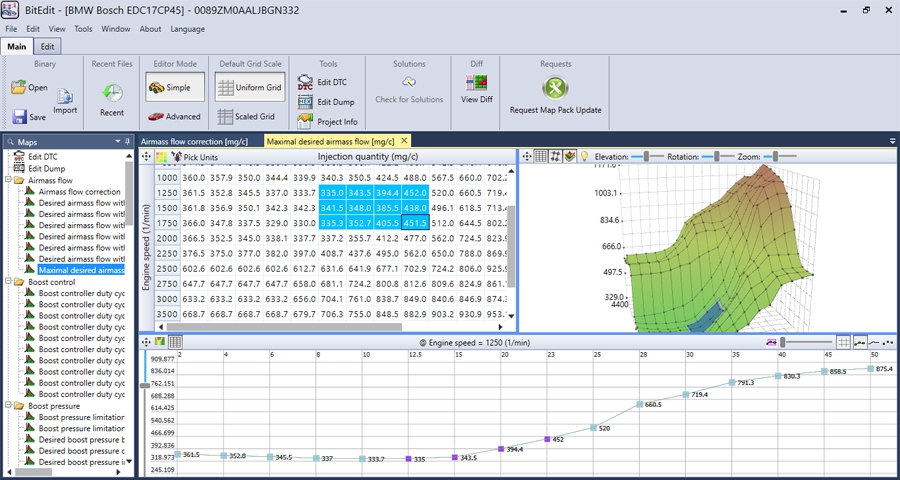Open the Tools menu
Screen dimensions: 900x480
[83, 29]
